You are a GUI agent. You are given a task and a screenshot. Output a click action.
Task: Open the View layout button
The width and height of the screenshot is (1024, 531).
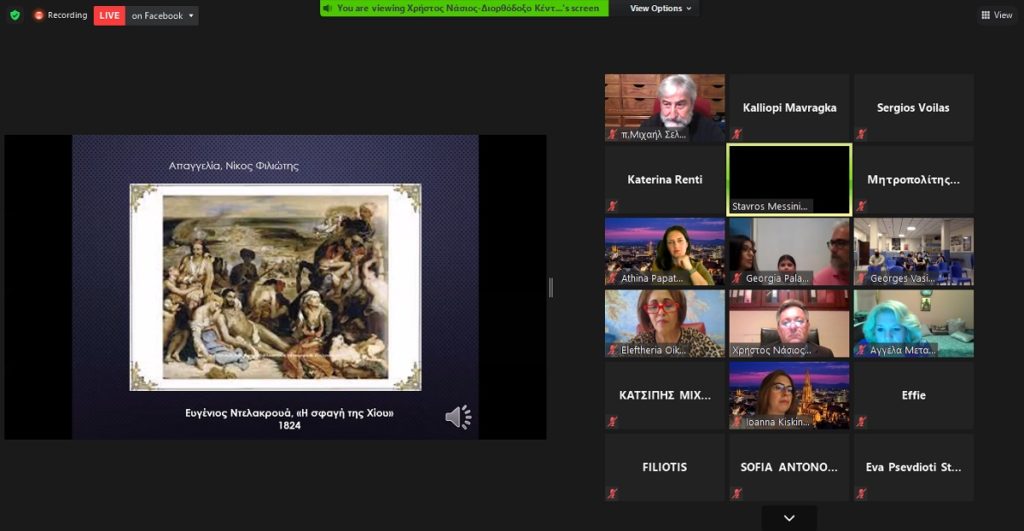(997, 15)
